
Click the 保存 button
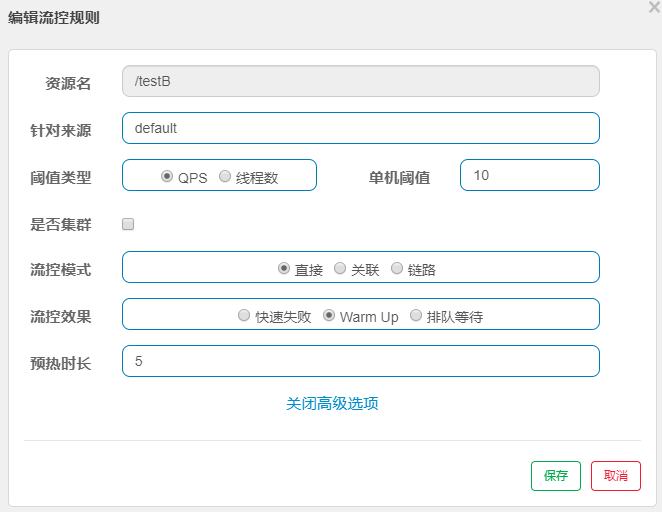[556, 476]
